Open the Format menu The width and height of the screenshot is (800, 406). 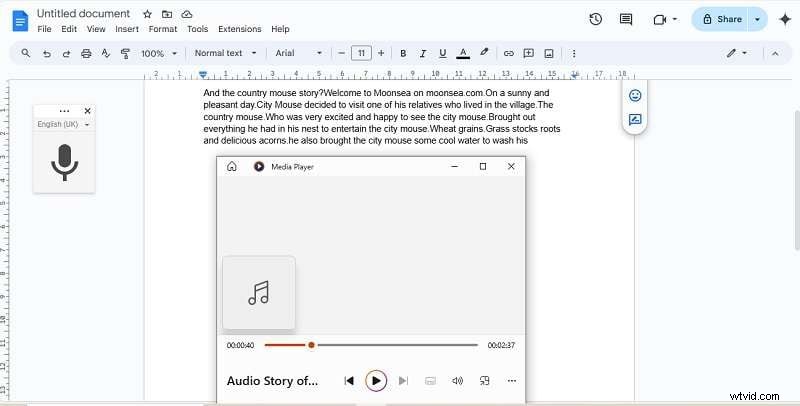163,29
